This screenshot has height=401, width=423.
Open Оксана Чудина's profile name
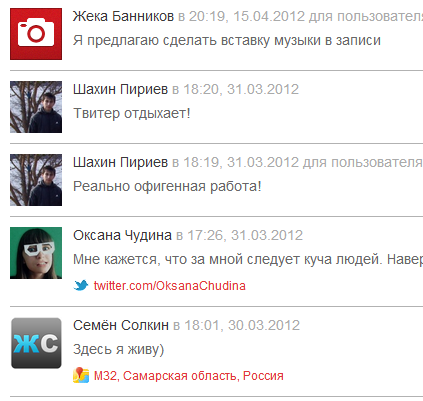(122, 235)
